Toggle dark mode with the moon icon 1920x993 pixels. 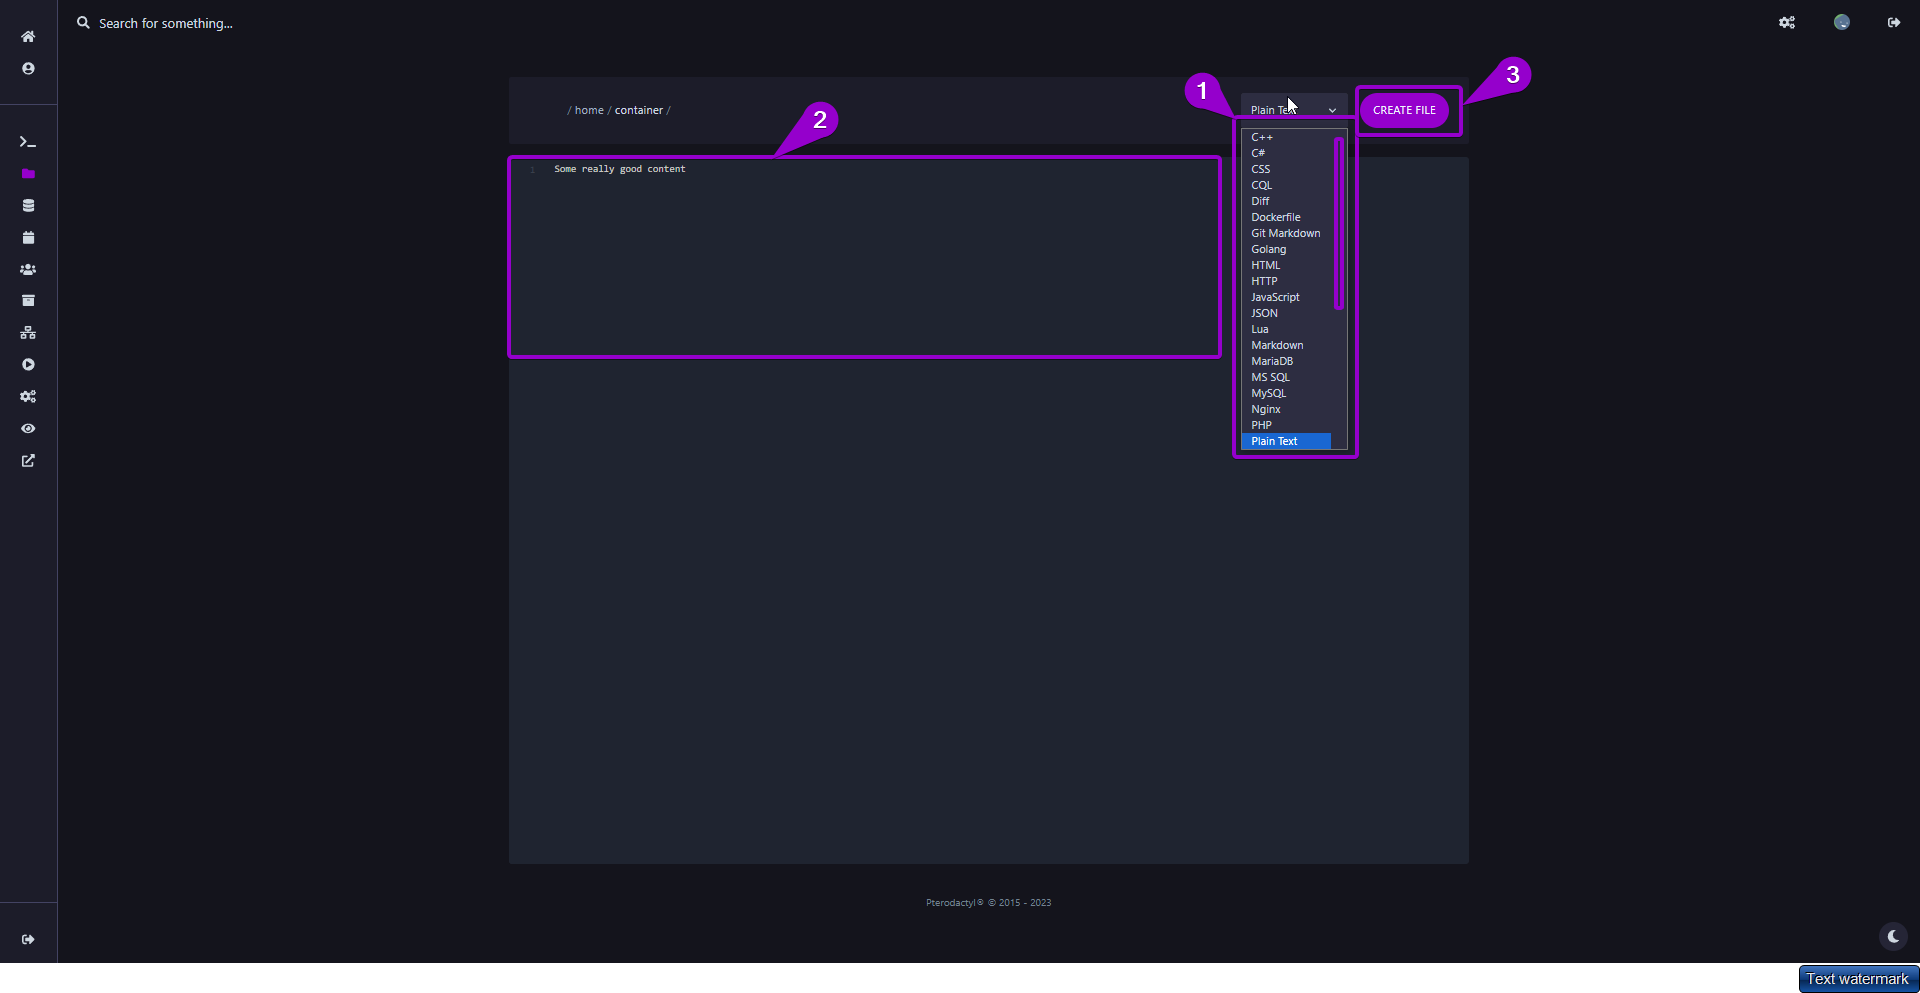pyautogui.click(x=1893, y=936)
